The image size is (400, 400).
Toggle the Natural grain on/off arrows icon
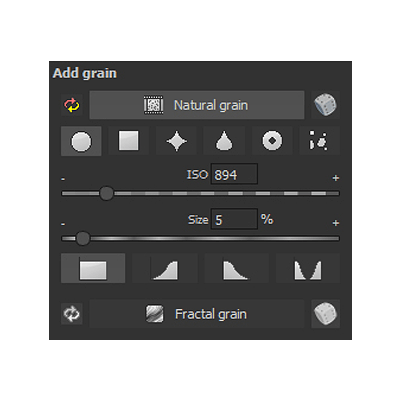pos(72,105)
